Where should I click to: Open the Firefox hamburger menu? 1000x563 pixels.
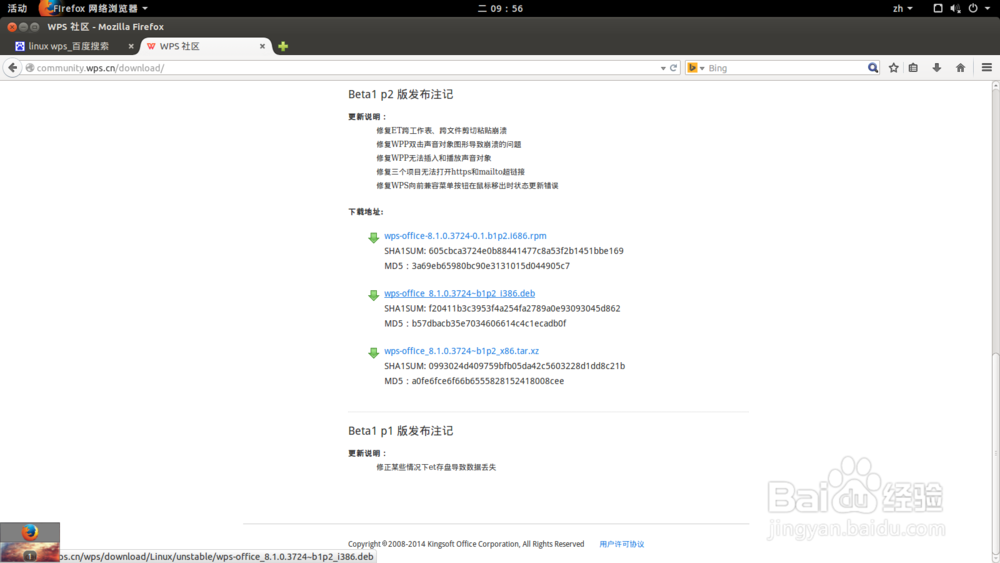[x=987, y=68]
